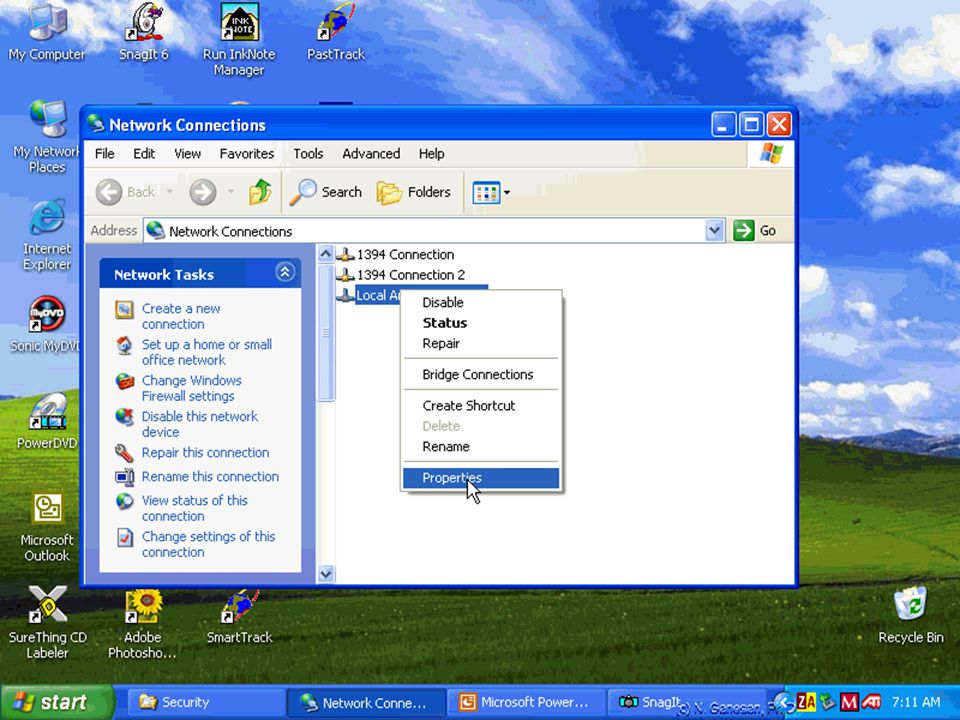Image resolution: width=960 pixels, height=720 pixels.
Task: Open the Favorites menu
Action: (x=247, y=154)
